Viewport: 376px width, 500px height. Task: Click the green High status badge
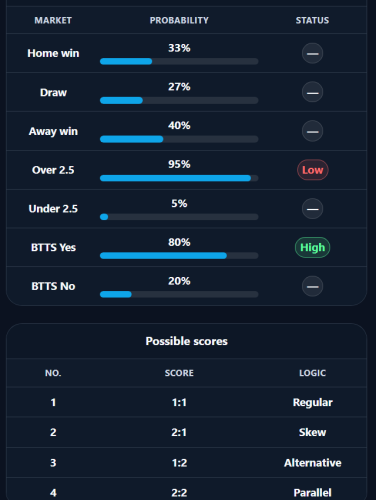[312, 247]
